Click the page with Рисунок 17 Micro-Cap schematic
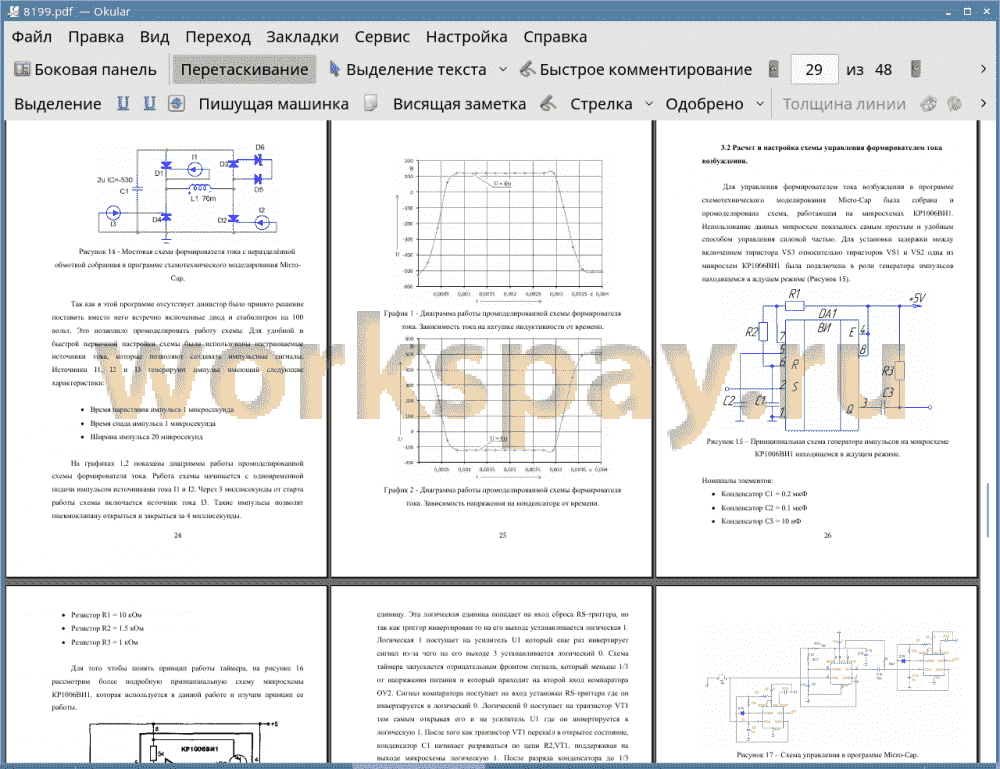 pos(817,675)
